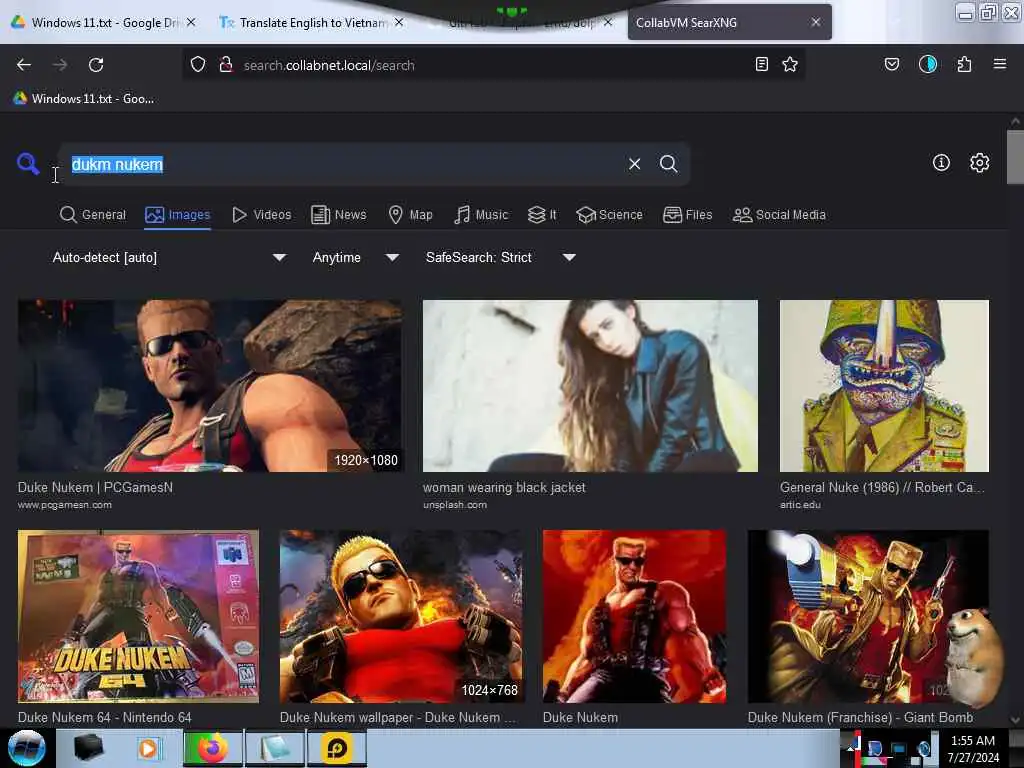Click the unsplash.com source link

pos(455,505)
